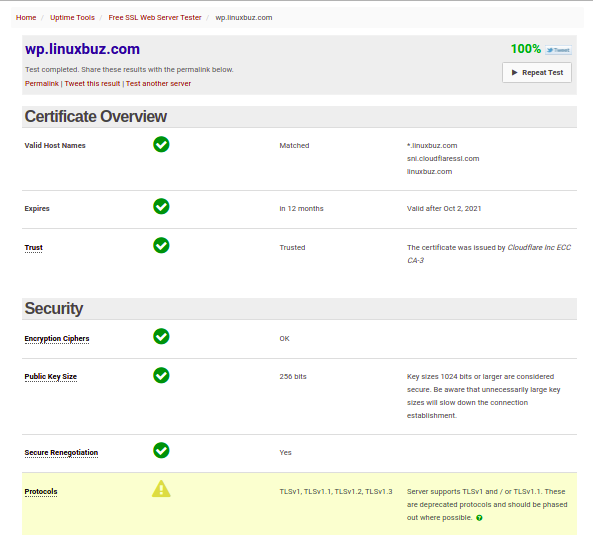Viewport: 593px width, 547px height.
Task: Click the Home breadcrumb link
Action: point(26,17)
